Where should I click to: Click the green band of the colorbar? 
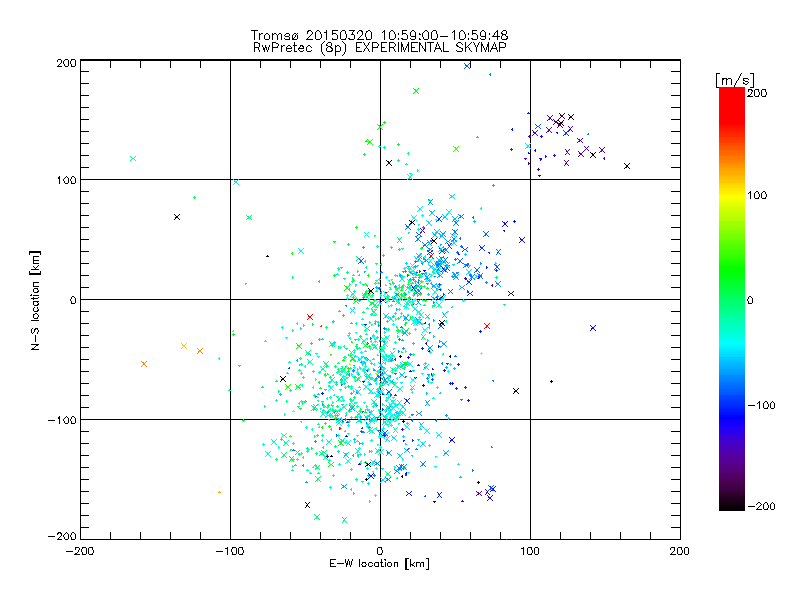click(732, 265)
